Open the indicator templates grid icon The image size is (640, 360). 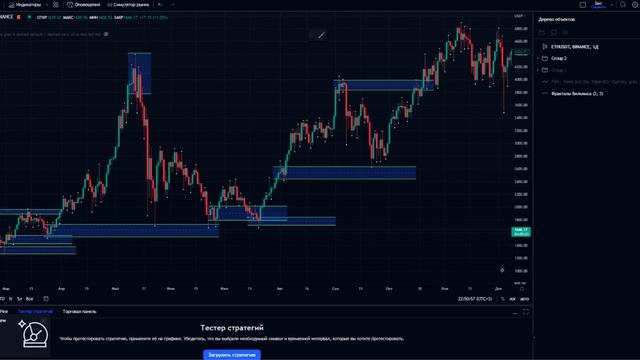click(56, 5)
